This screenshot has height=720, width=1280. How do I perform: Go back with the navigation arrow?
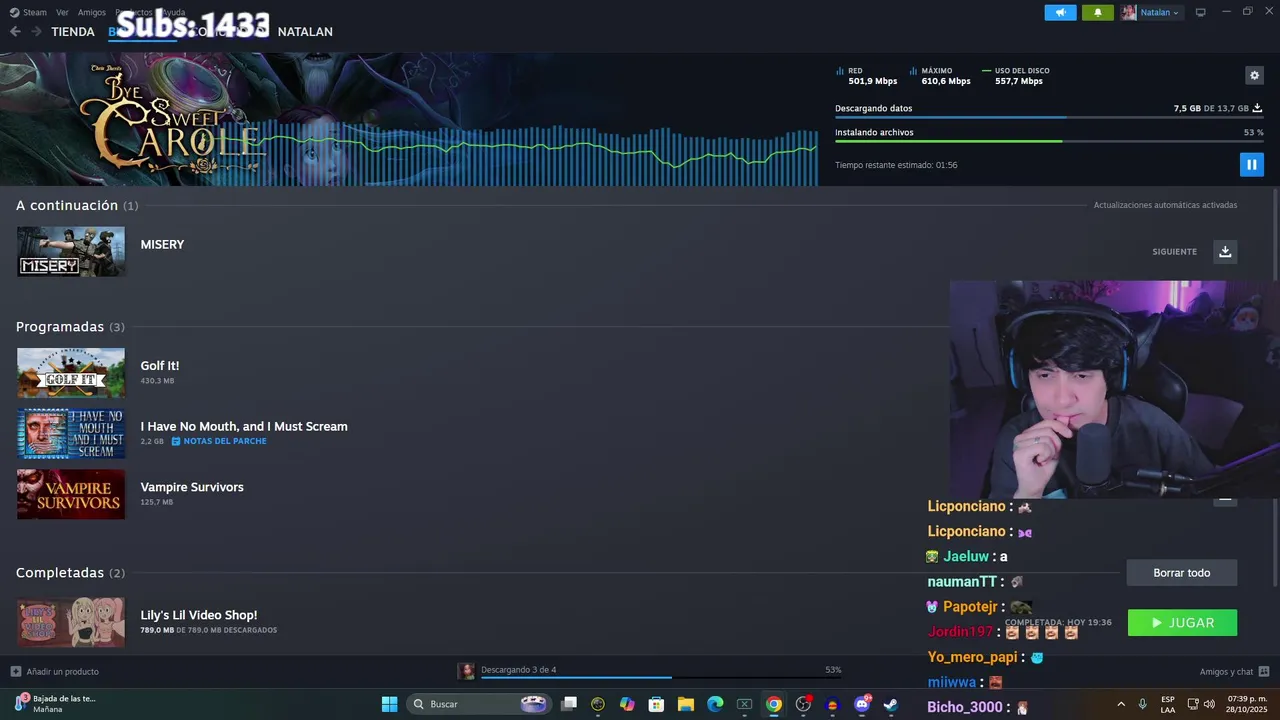coord(15,31)
